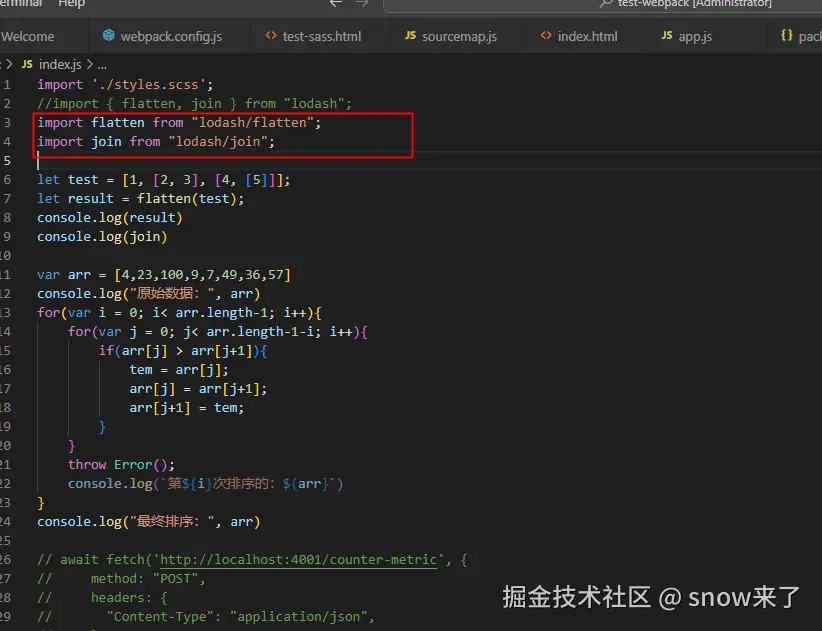Switch to the index.html tab
The height and width of the screenshot is (631, 822).
pyautogui.click(x=586, y=37)
